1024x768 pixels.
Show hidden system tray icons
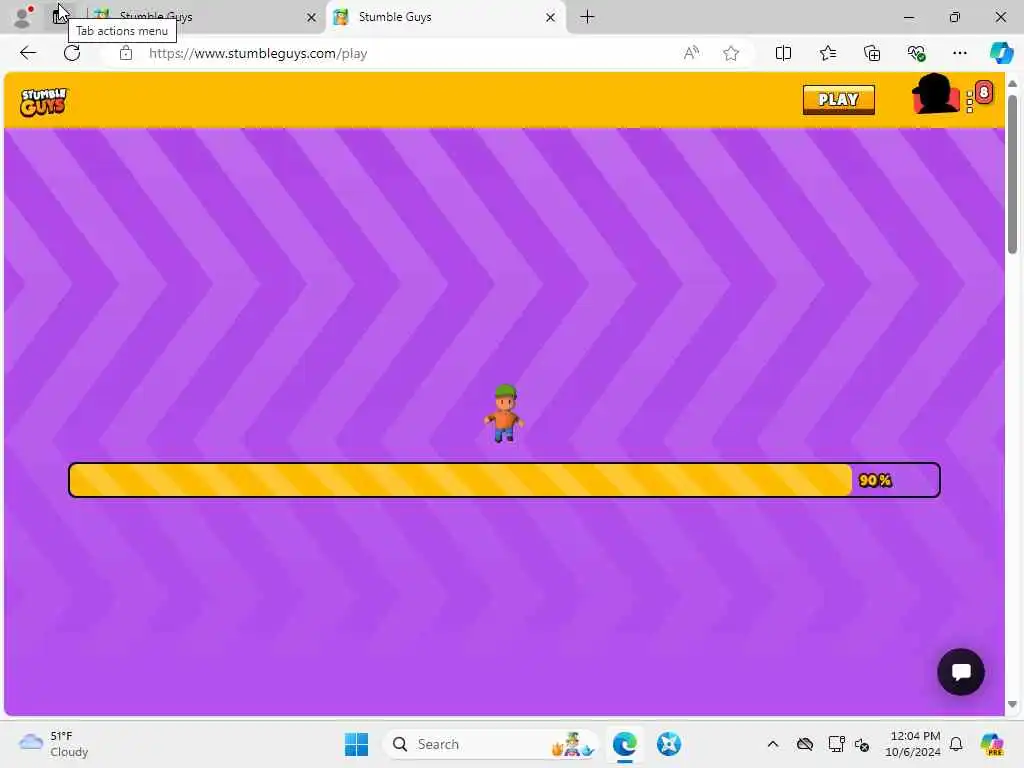773,744
